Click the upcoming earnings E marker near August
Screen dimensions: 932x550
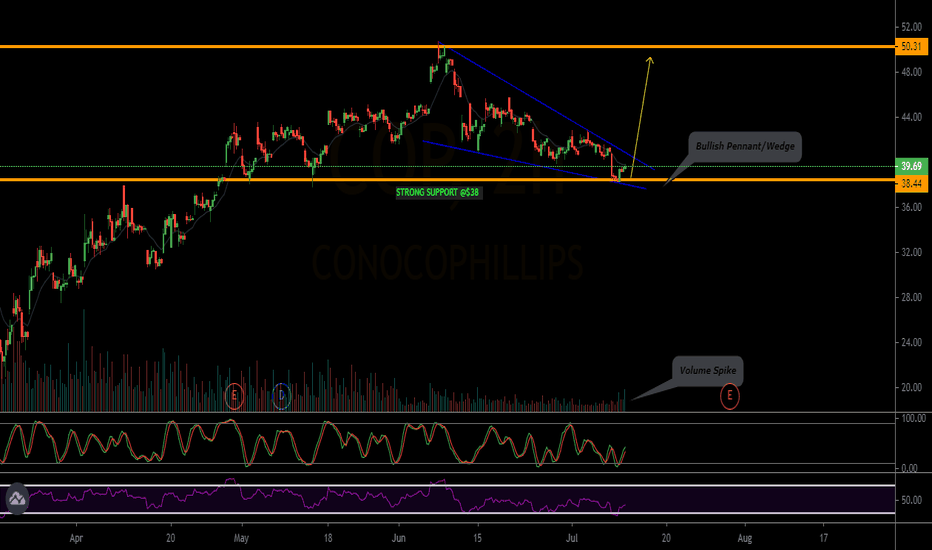point(729,396)
